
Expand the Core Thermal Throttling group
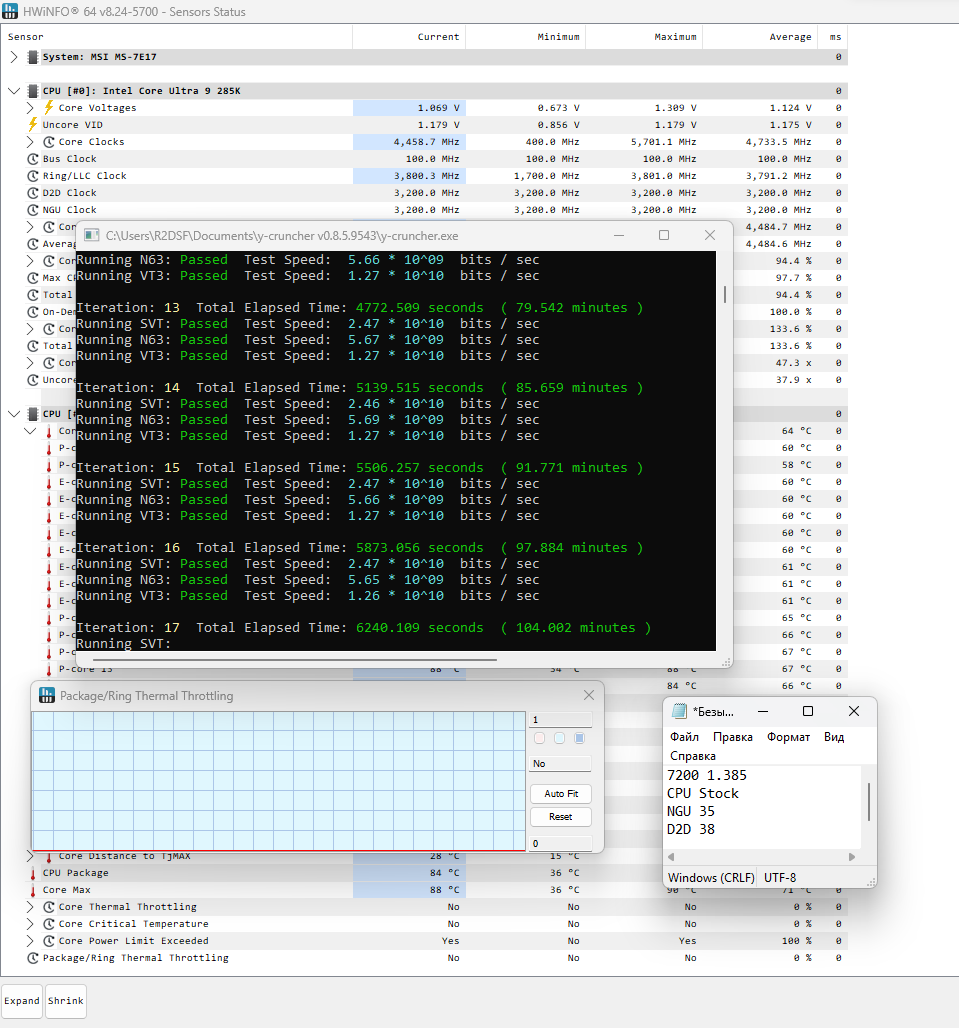coord(30,907)
